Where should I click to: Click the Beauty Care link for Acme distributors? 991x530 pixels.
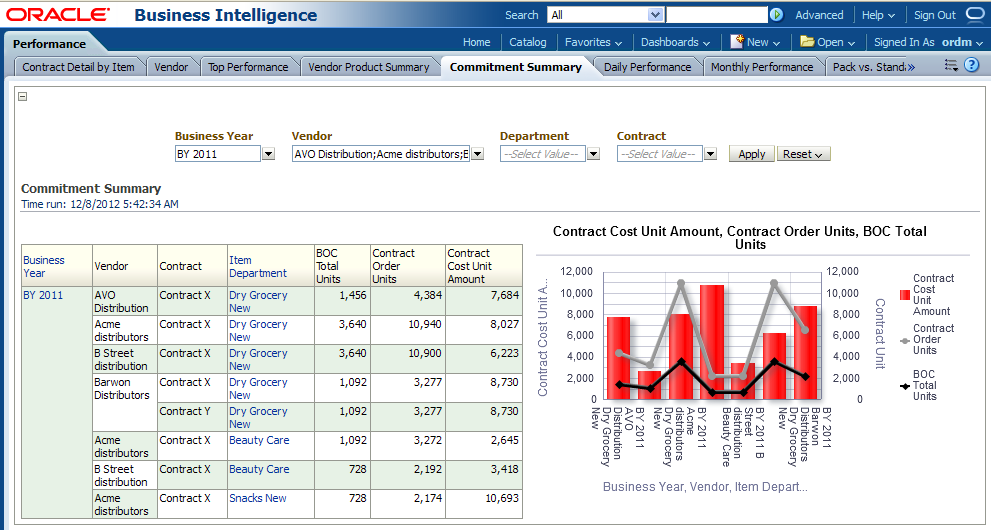click(x=259, y=440)
